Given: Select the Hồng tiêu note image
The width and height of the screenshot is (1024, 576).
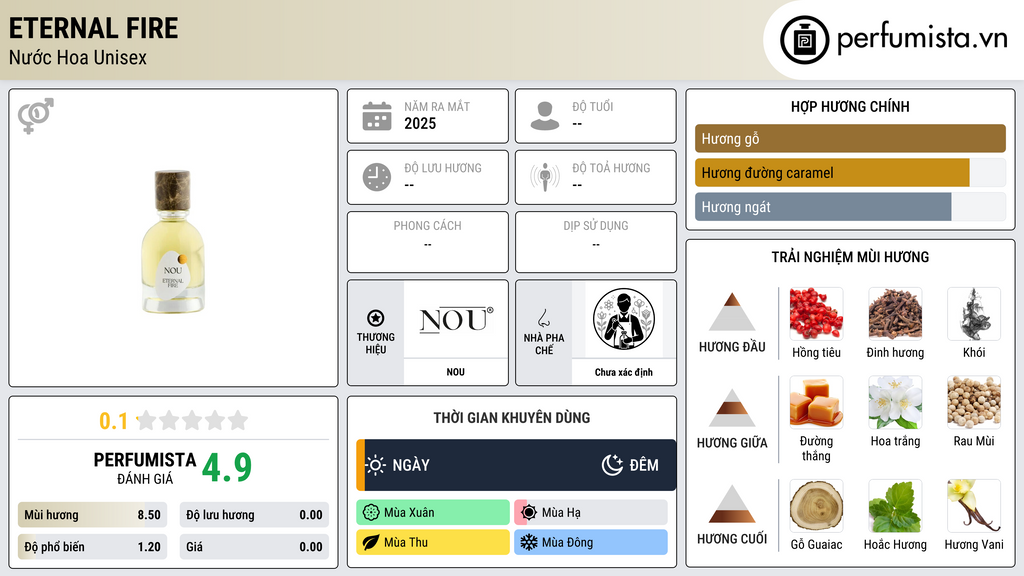Looking at the screenshot, I should coord(816,314).
